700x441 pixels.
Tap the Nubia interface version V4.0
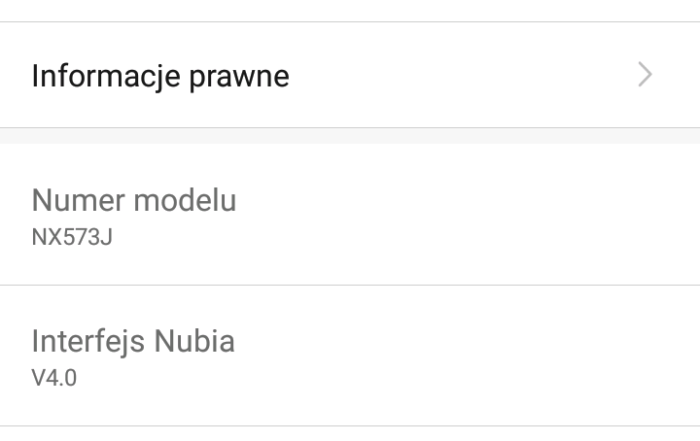tap(54, 379)
